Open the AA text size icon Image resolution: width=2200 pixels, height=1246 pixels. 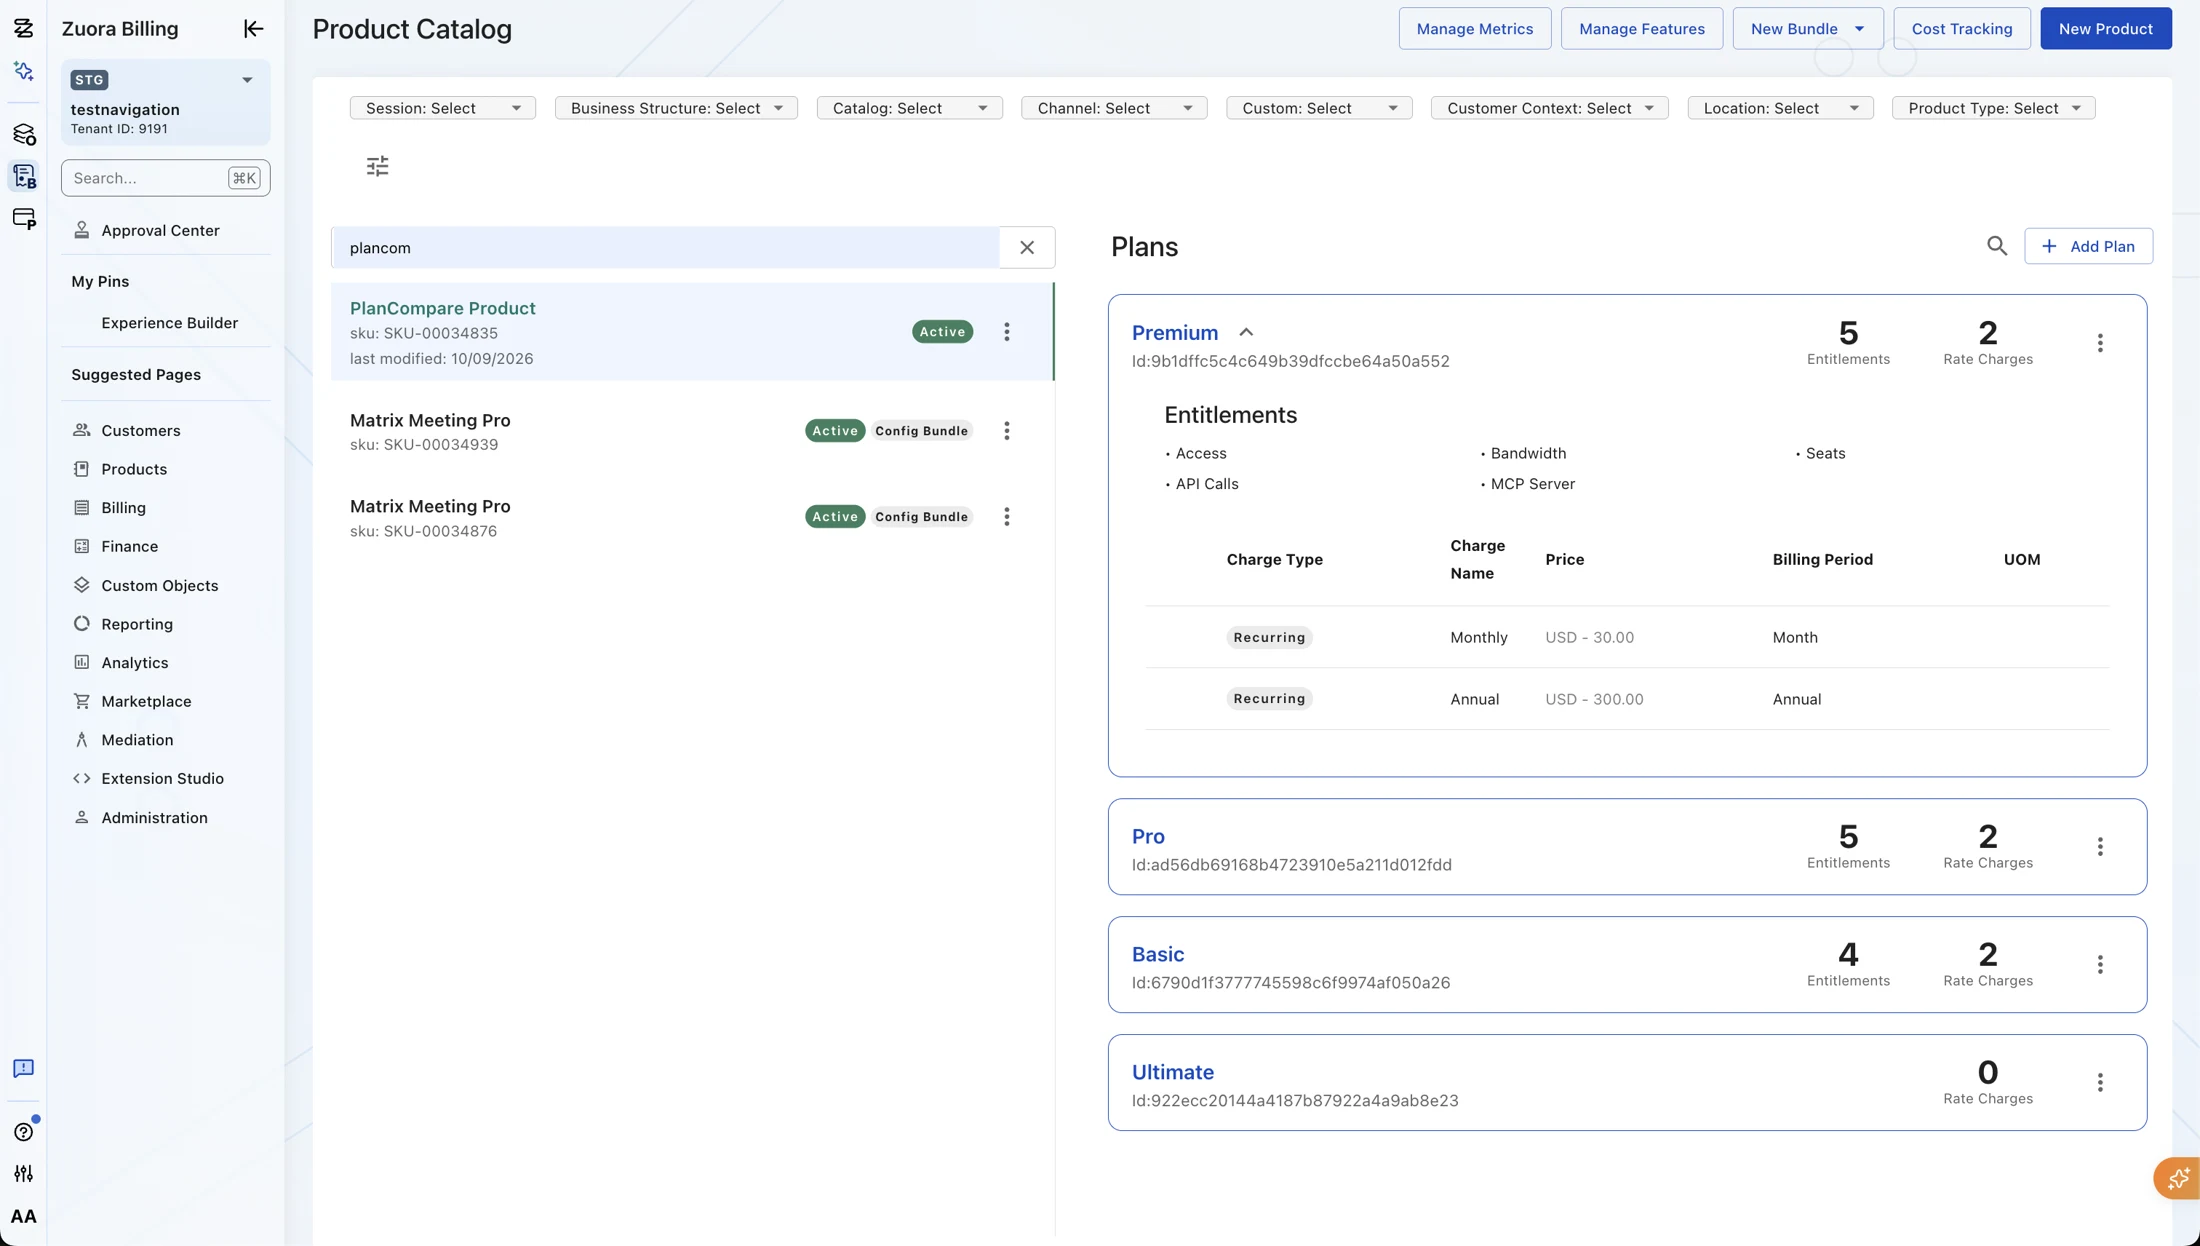[x=23, y=1216]
